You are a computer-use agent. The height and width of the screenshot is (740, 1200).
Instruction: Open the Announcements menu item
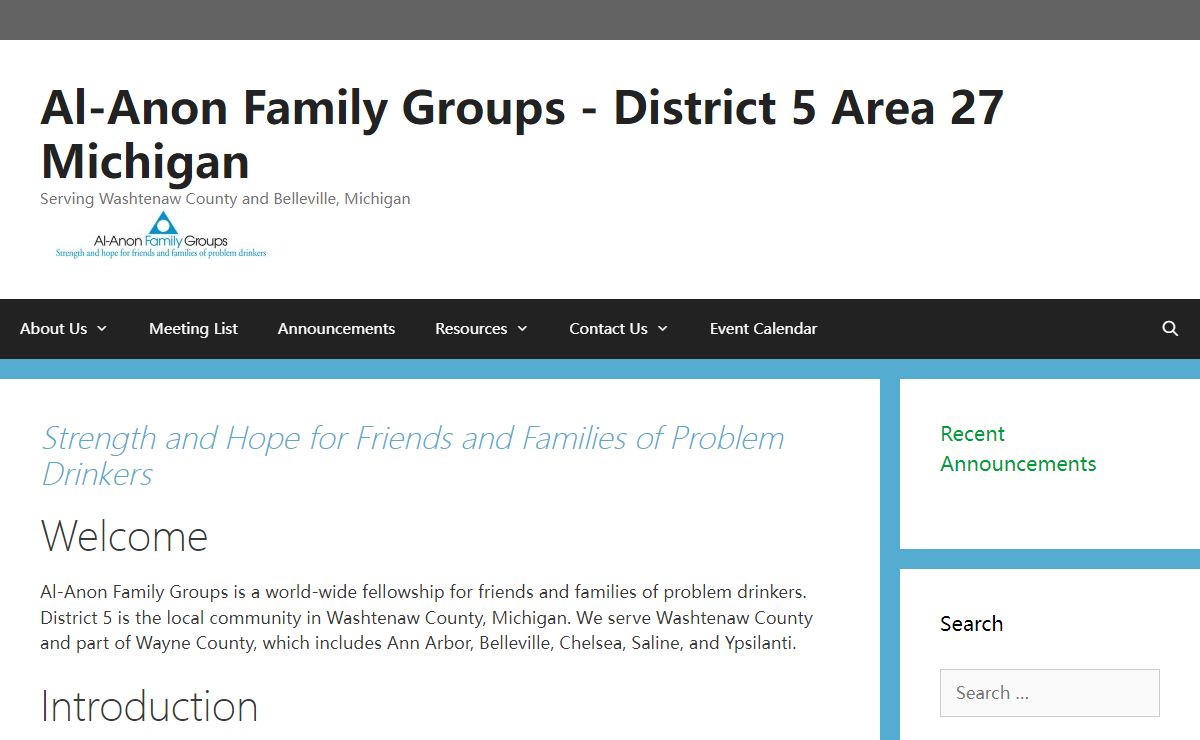click(336, 329)
